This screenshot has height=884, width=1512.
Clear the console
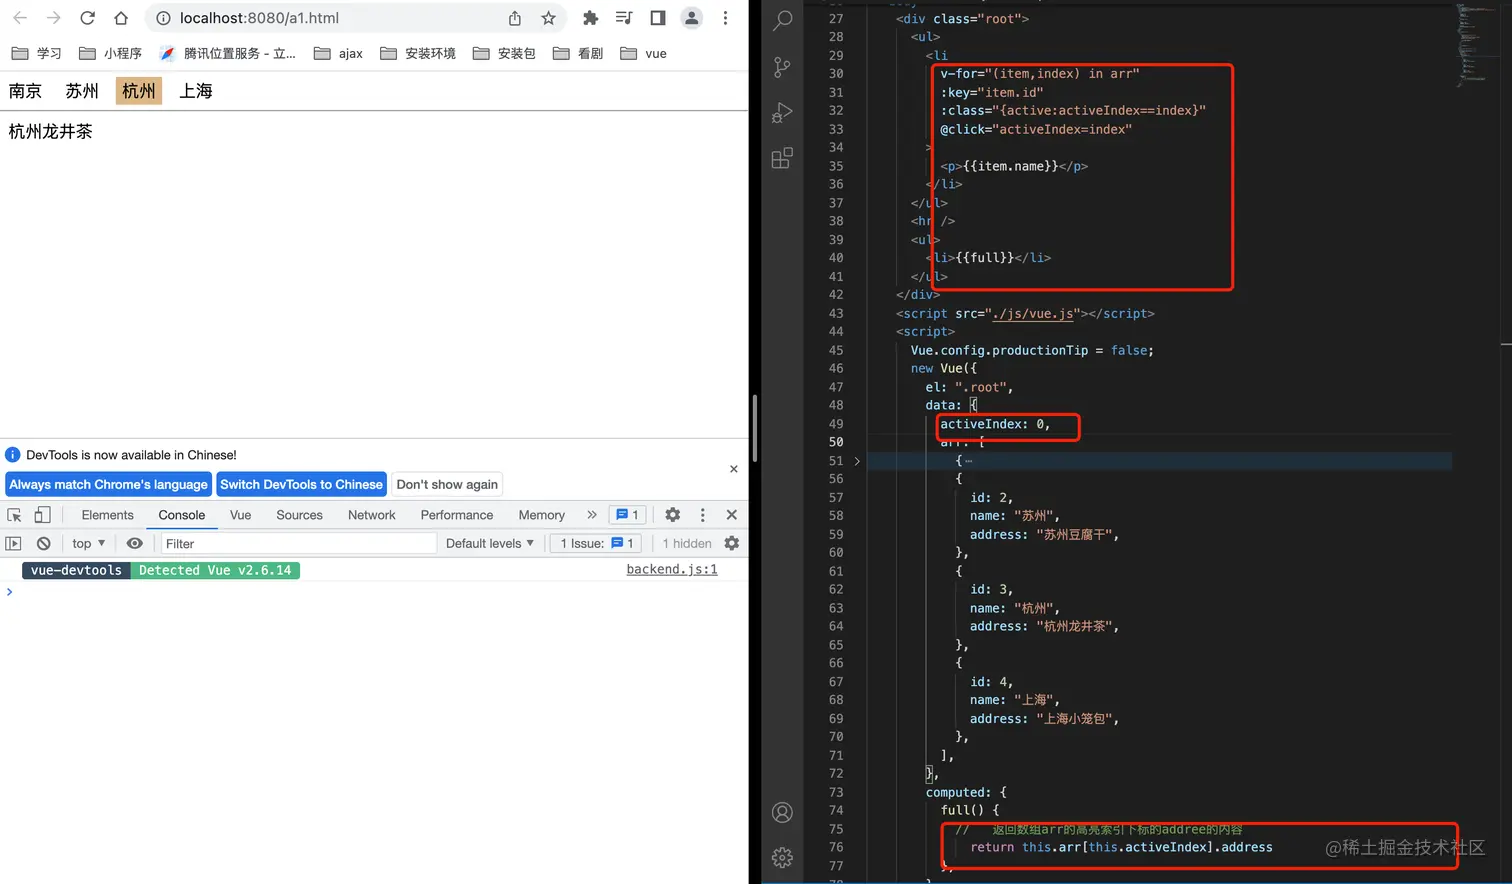(x=43, y=543)
